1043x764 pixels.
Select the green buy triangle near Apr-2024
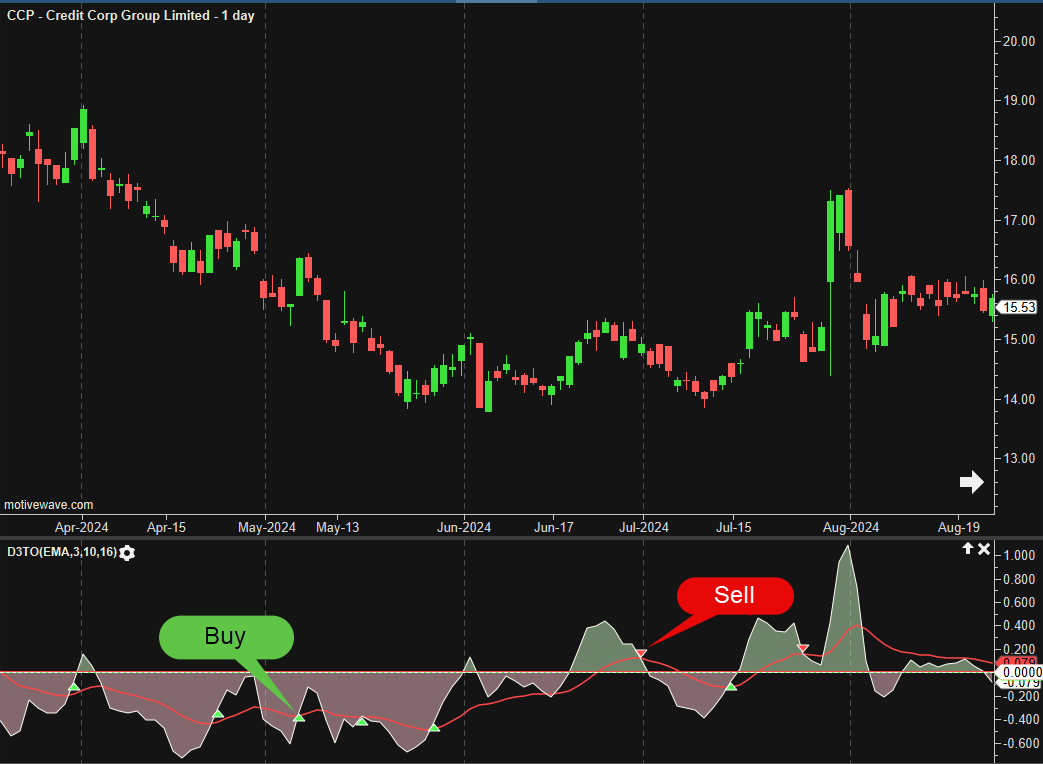(x=73, y=687)
